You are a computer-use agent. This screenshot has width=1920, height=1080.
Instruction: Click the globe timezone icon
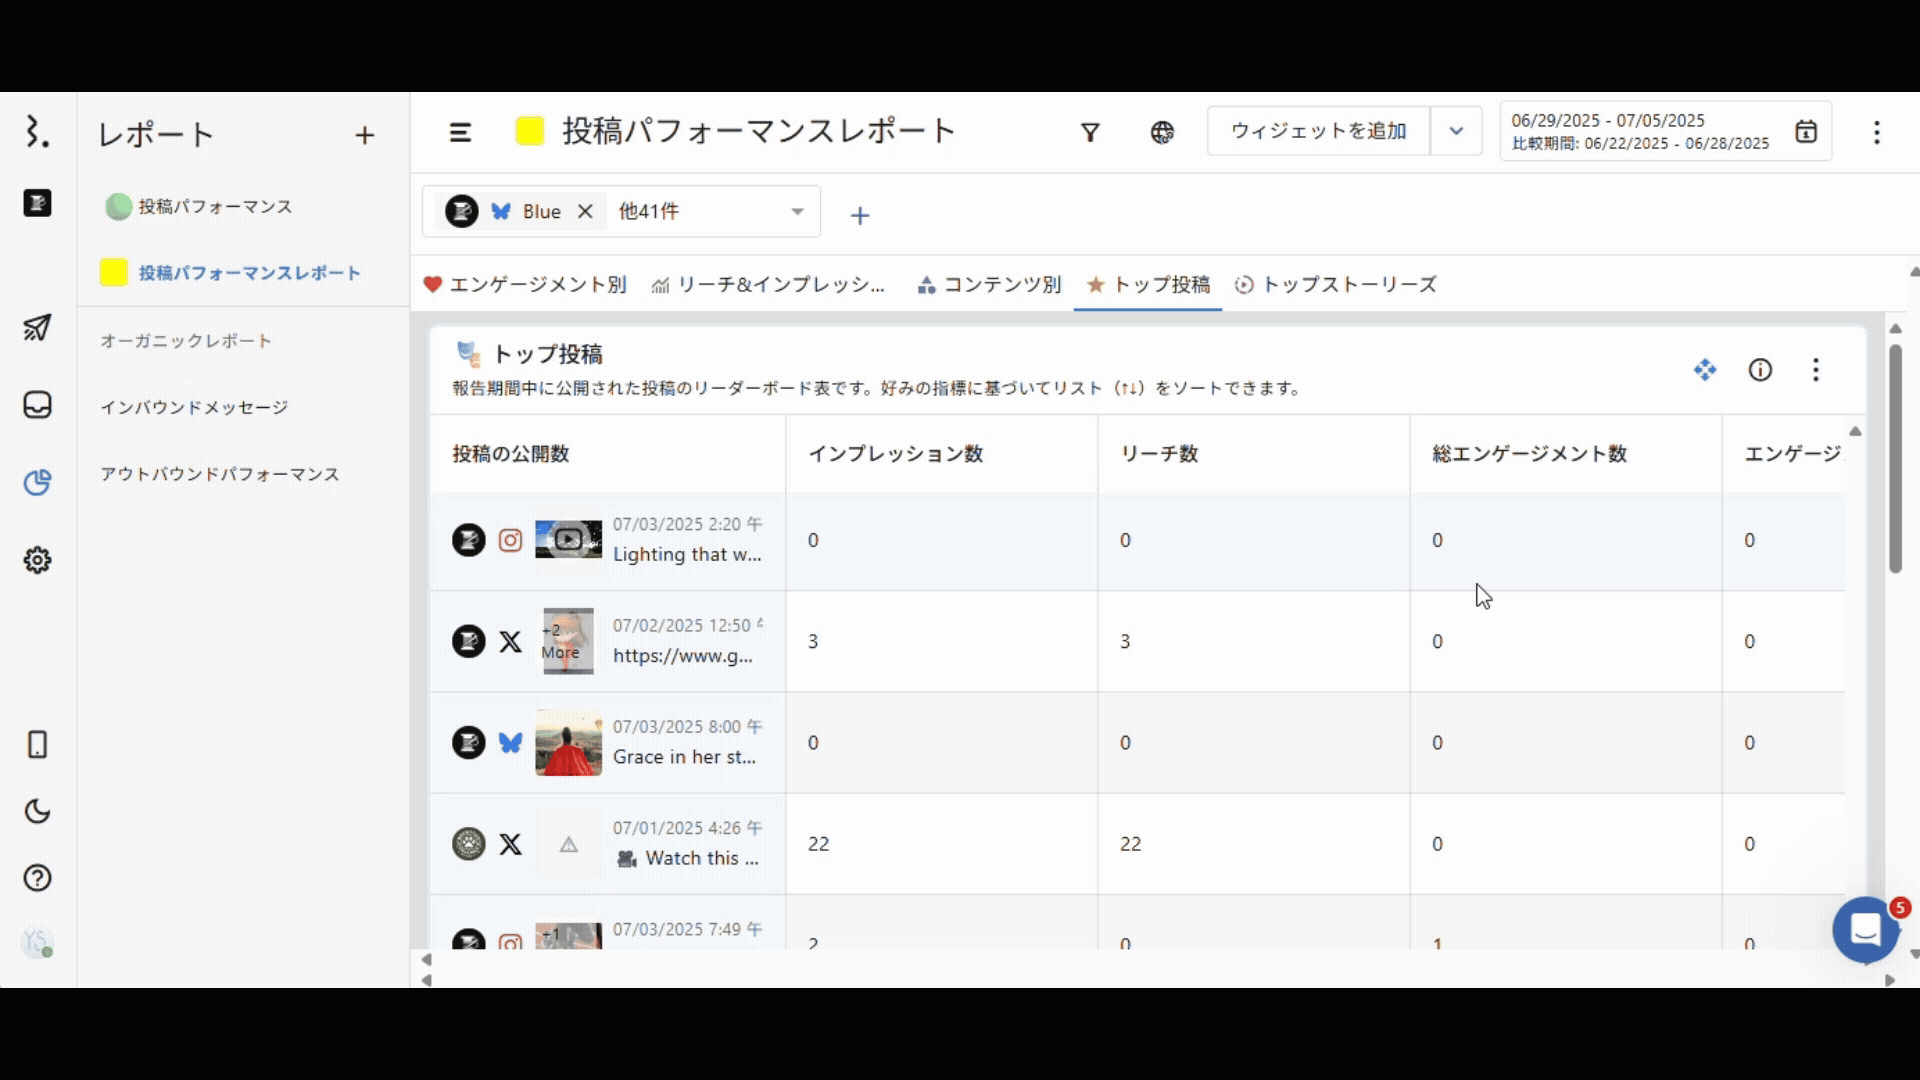click(x=1162, y=132)
